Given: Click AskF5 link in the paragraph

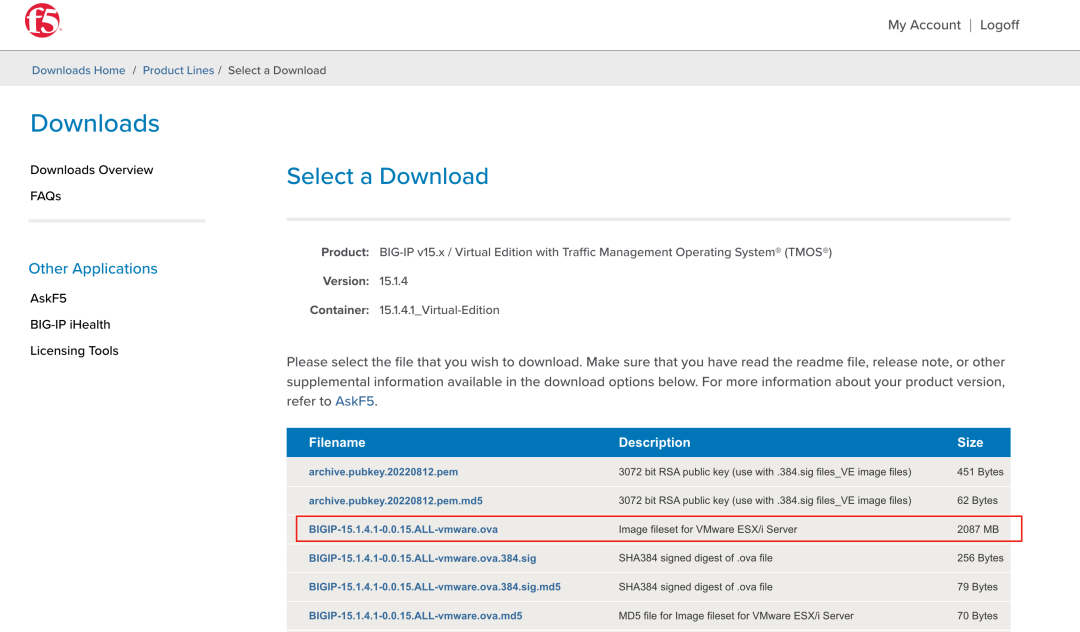Looking at the screenshot, I should coord(355,401).
